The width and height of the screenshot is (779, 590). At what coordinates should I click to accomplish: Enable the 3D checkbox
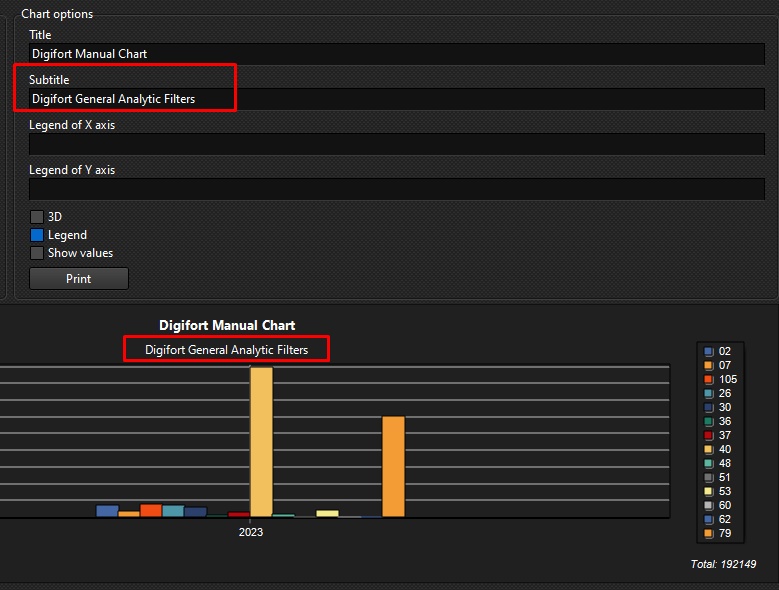click(37, 217)
